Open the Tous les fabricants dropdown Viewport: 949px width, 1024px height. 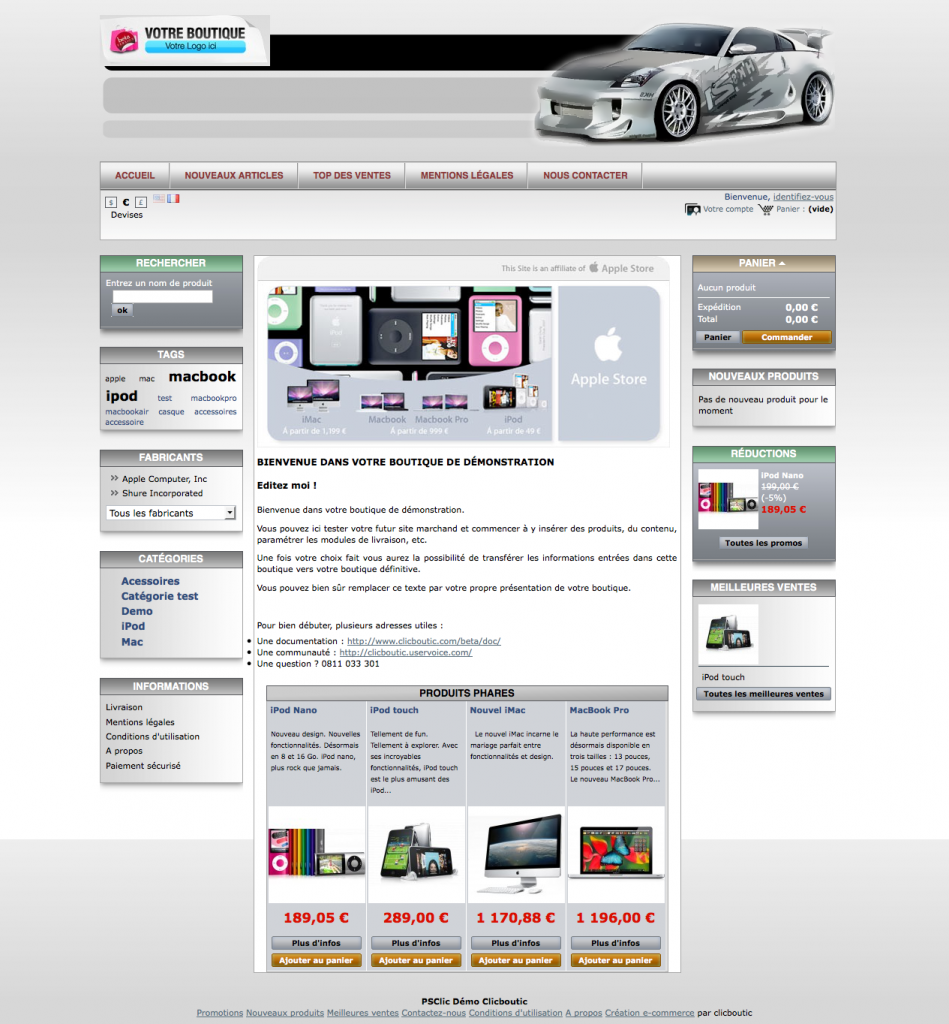(x=170, y=513)
